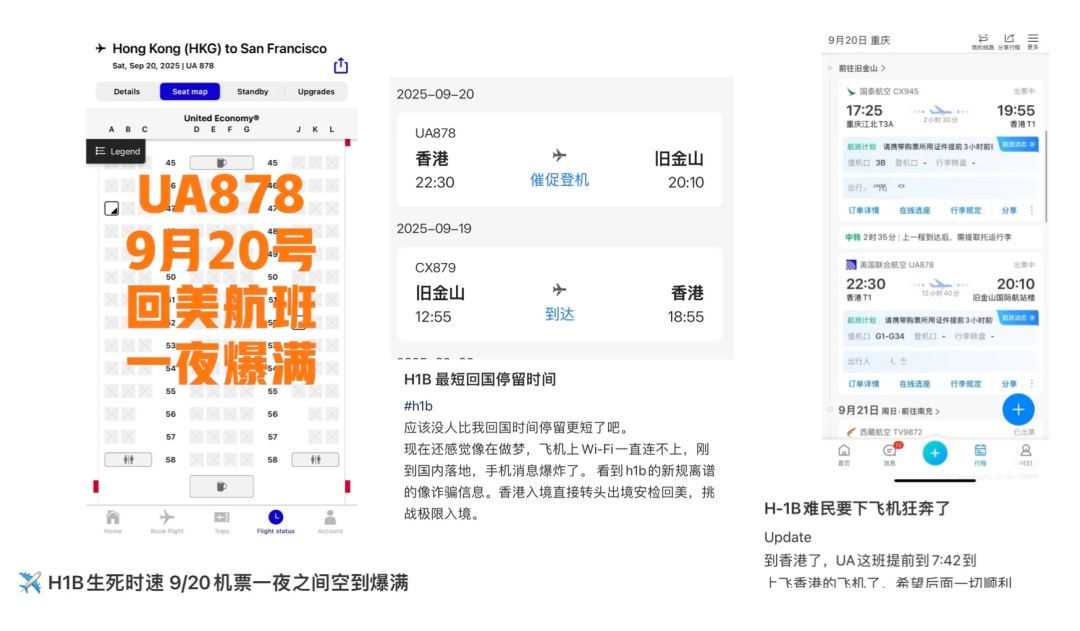The width and height of the screenshot is (1080, 631).
Task: Open 消息 messages with the 22 badge
Action: [x=889, y=452]
